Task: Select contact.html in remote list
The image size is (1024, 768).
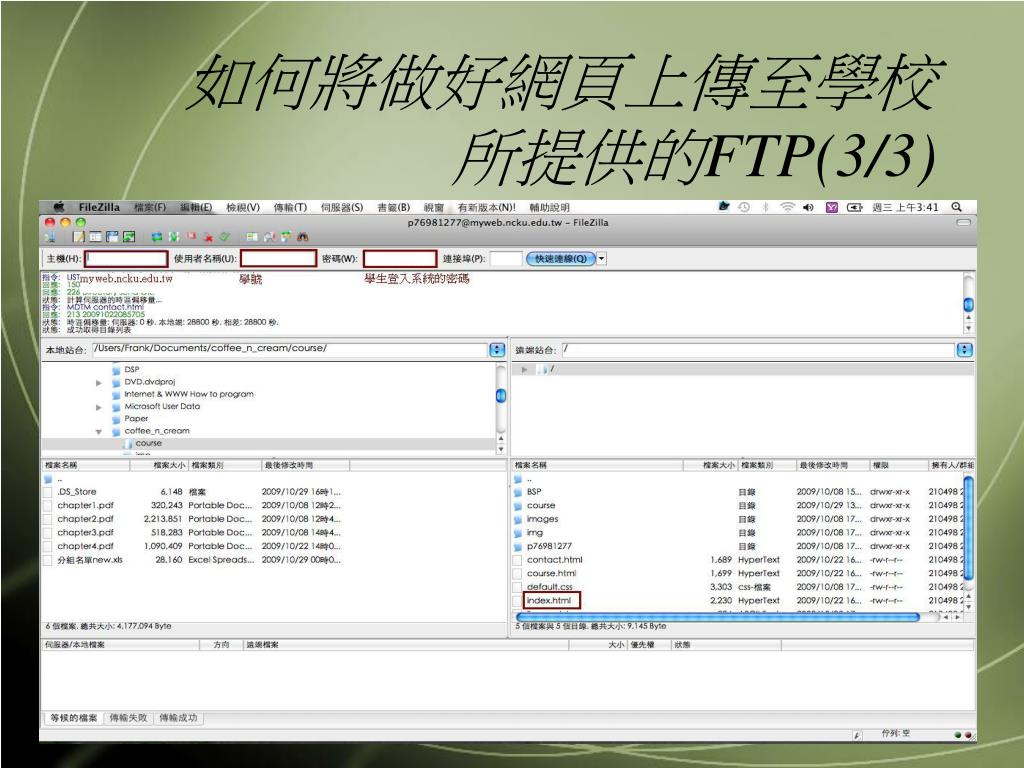Action: [x=554, y=560]
